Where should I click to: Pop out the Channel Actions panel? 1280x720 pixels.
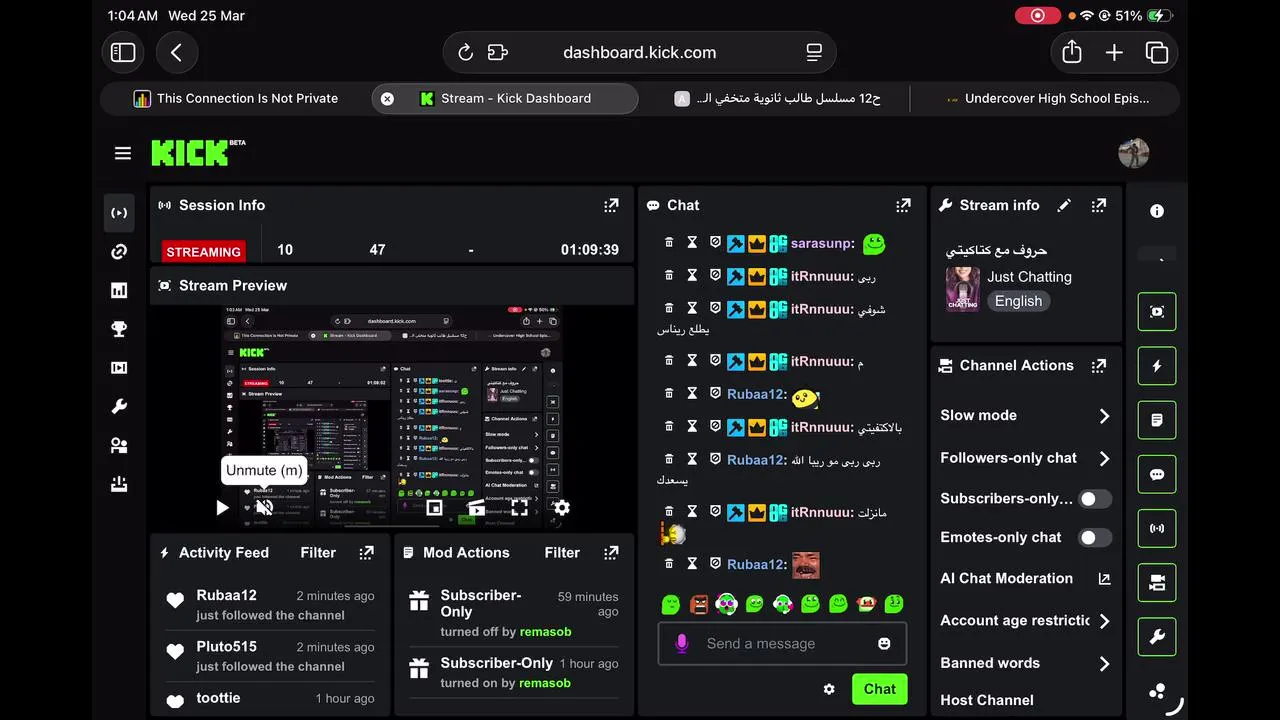(1099, 366)
